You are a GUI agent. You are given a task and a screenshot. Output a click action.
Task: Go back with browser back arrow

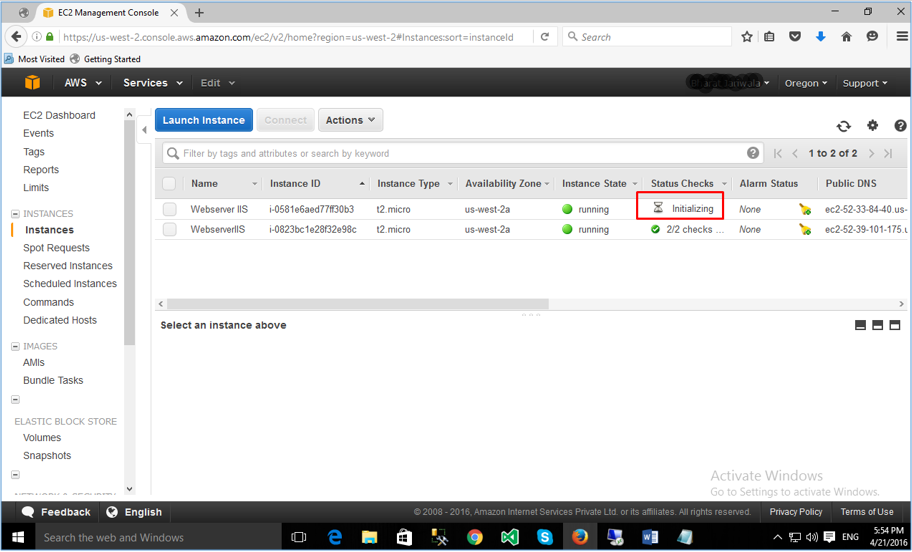click(x=16, y=37)
